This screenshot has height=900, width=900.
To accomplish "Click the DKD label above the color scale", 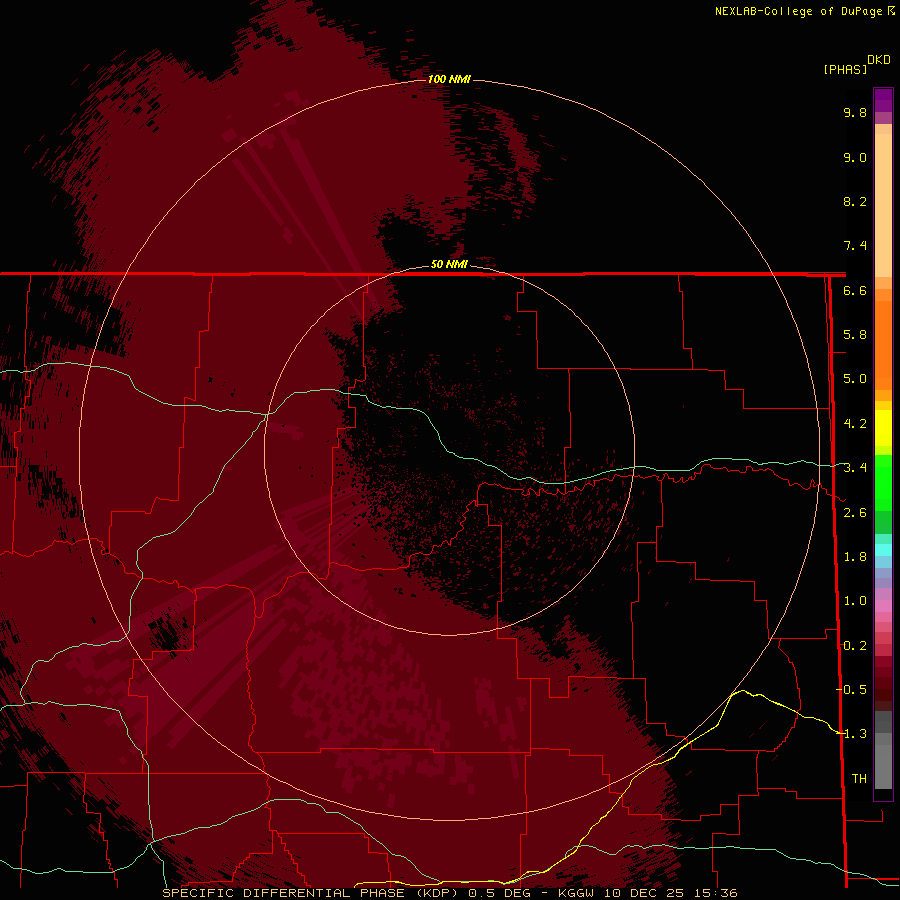I will [x=879, y=60].
